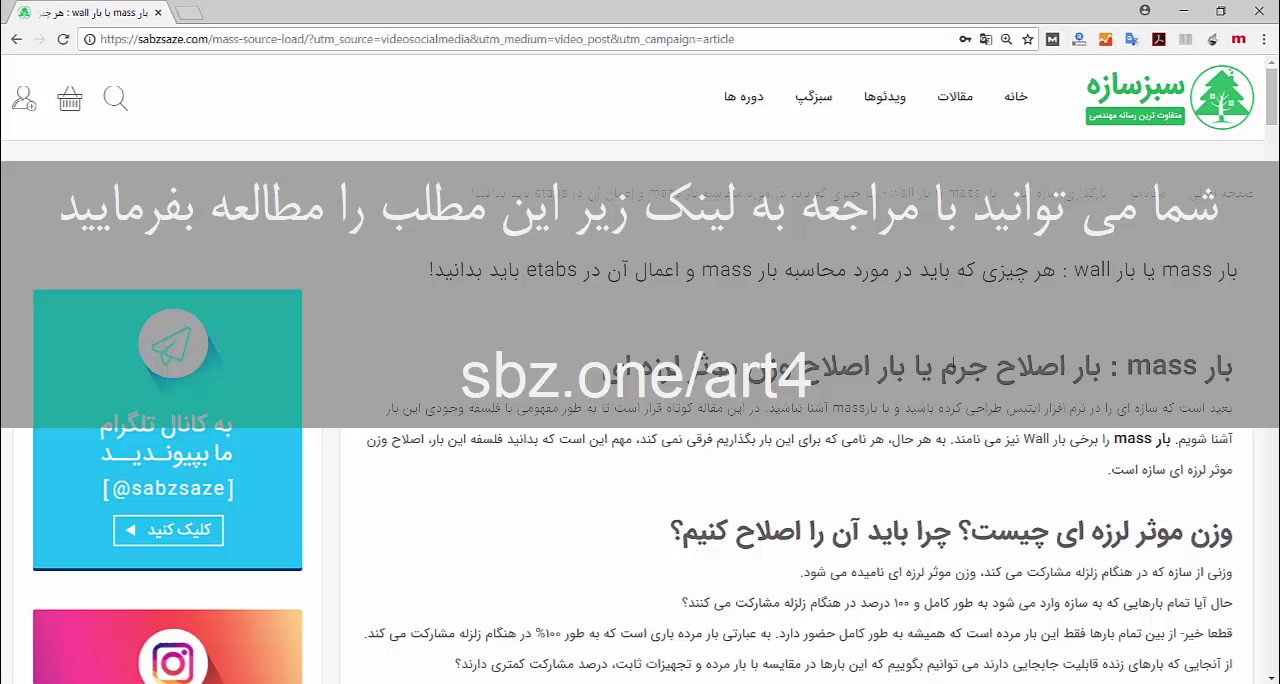Click the gray open-book extension icon

[1185, 39]
